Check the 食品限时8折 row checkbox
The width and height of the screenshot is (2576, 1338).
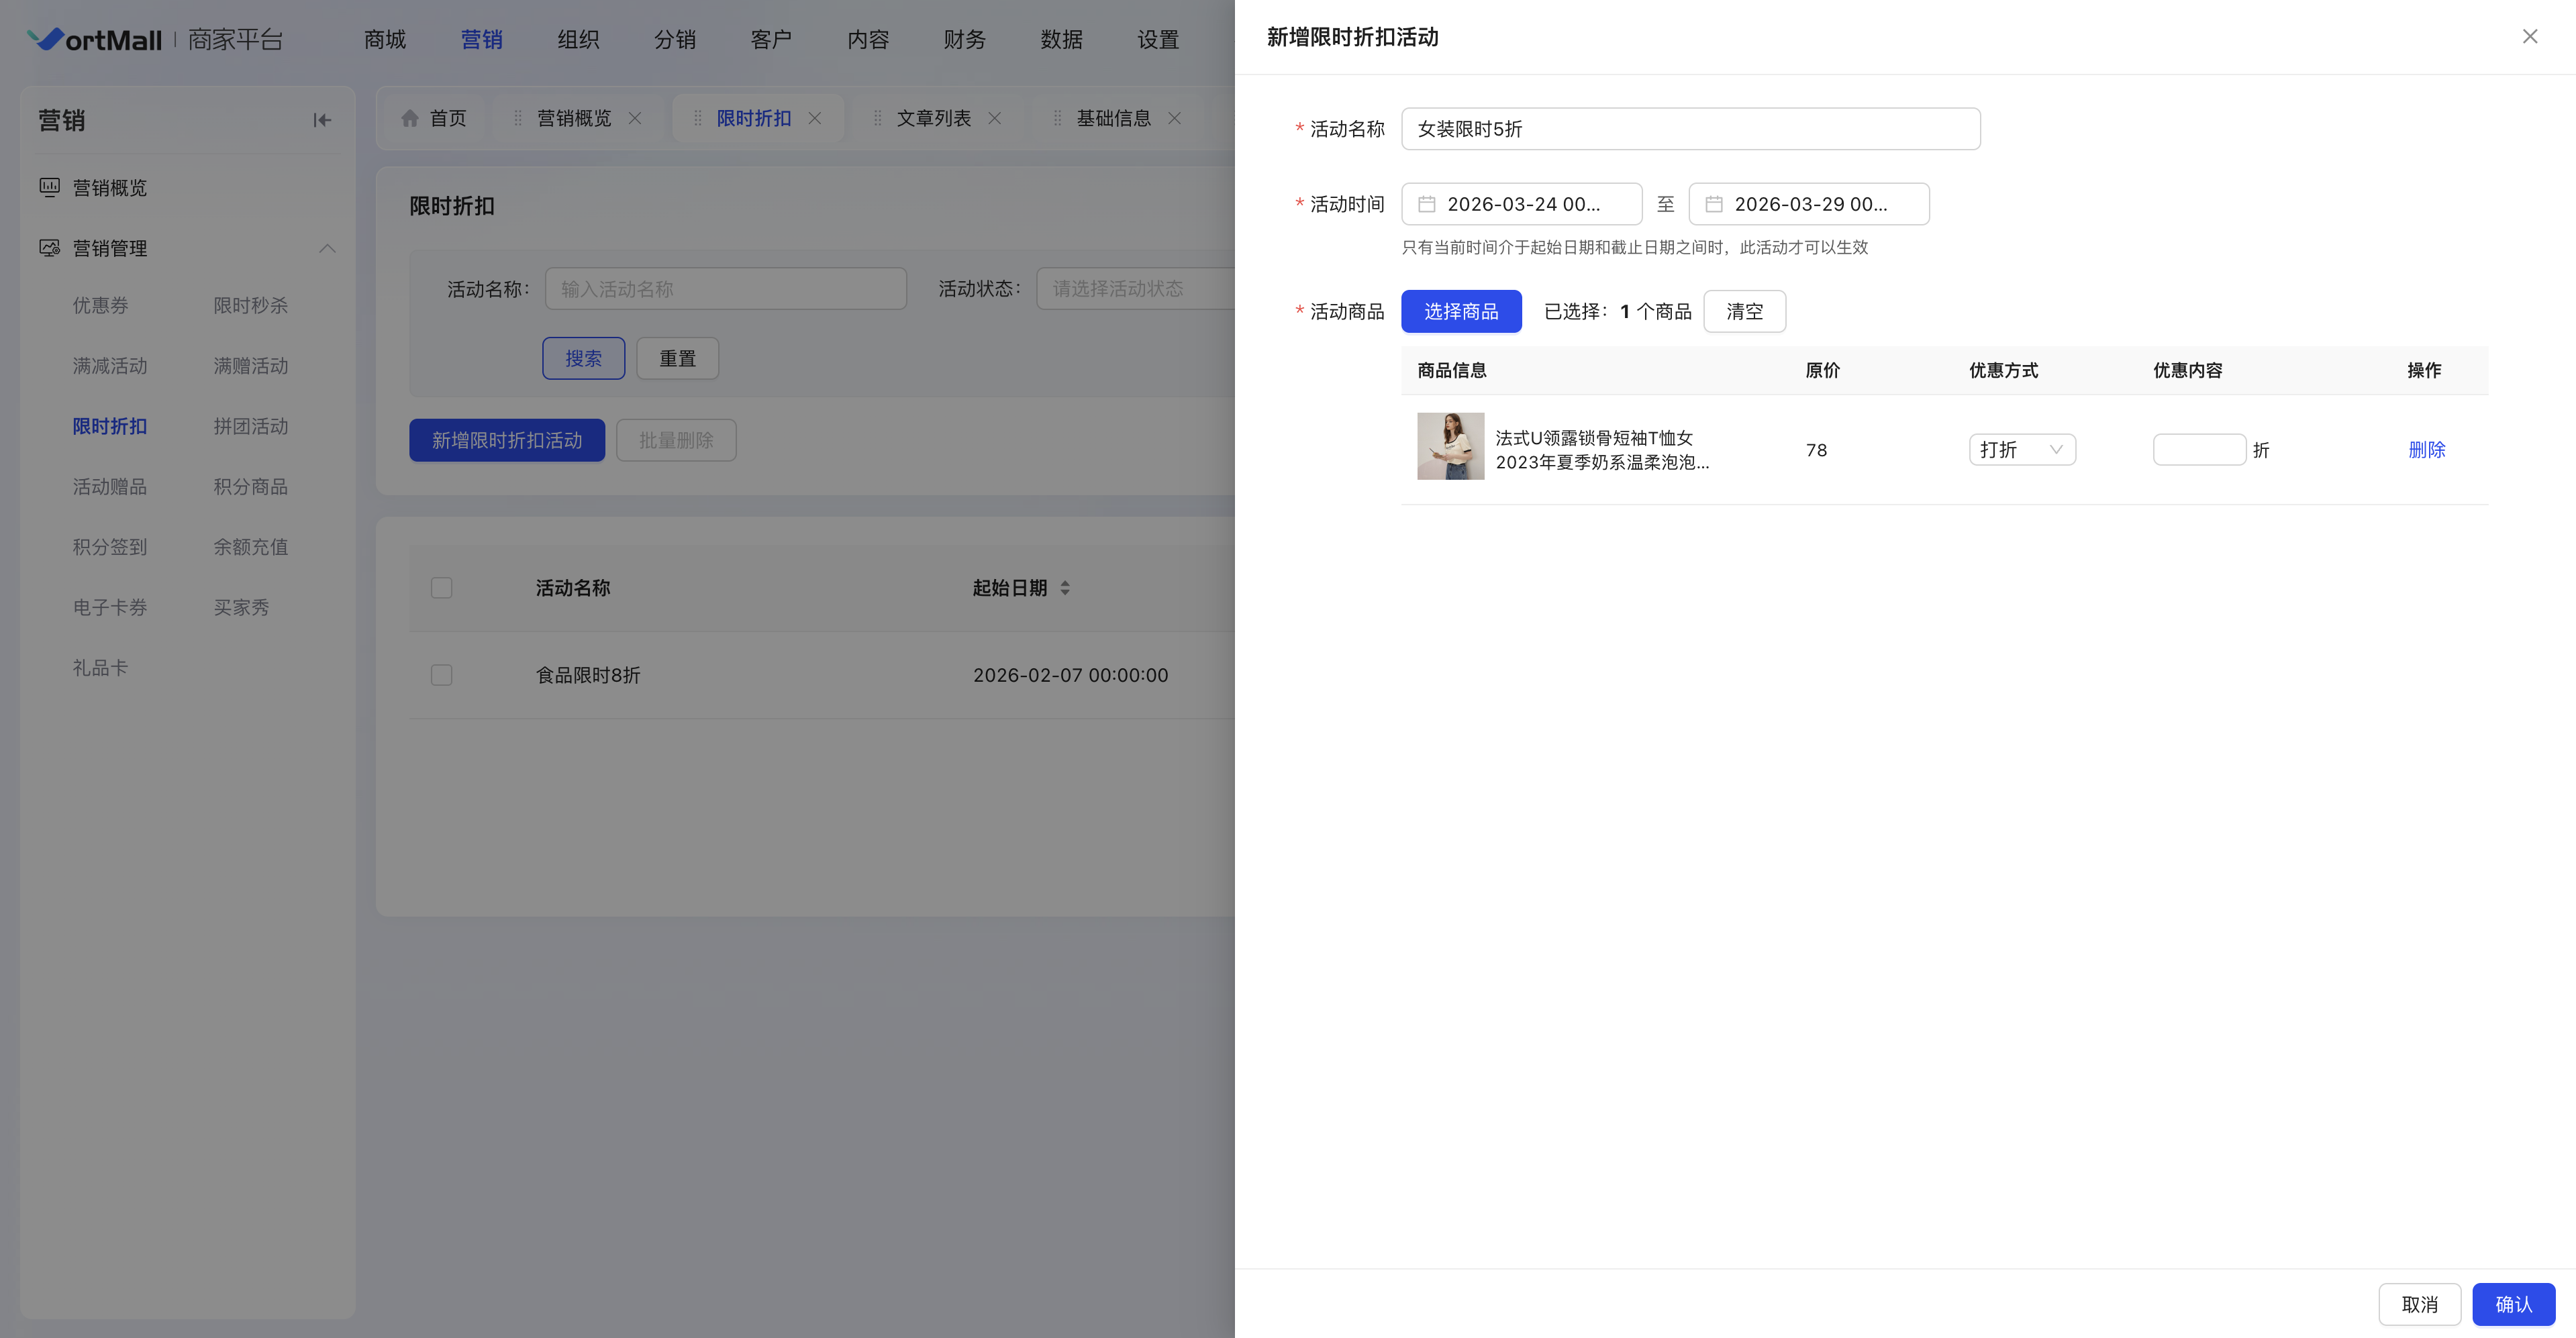[441, 675]
